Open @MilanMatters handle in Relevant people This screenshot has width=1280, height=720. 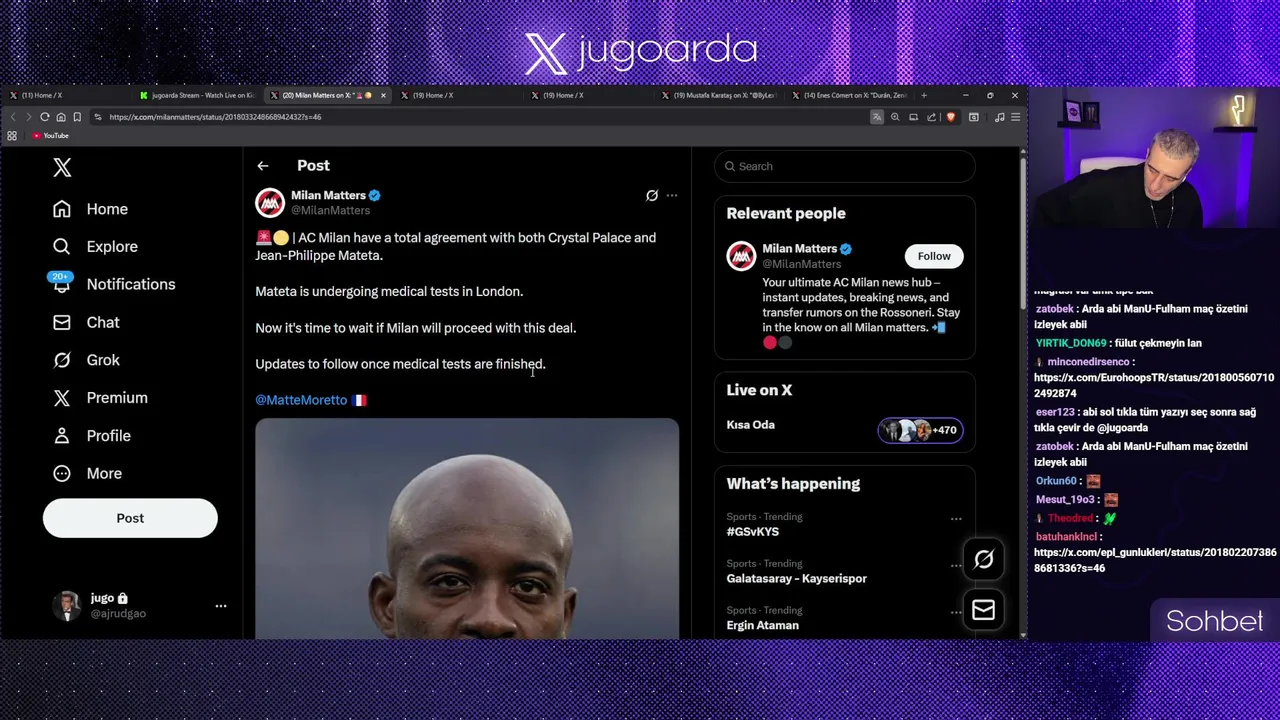(x=802, y=264)
